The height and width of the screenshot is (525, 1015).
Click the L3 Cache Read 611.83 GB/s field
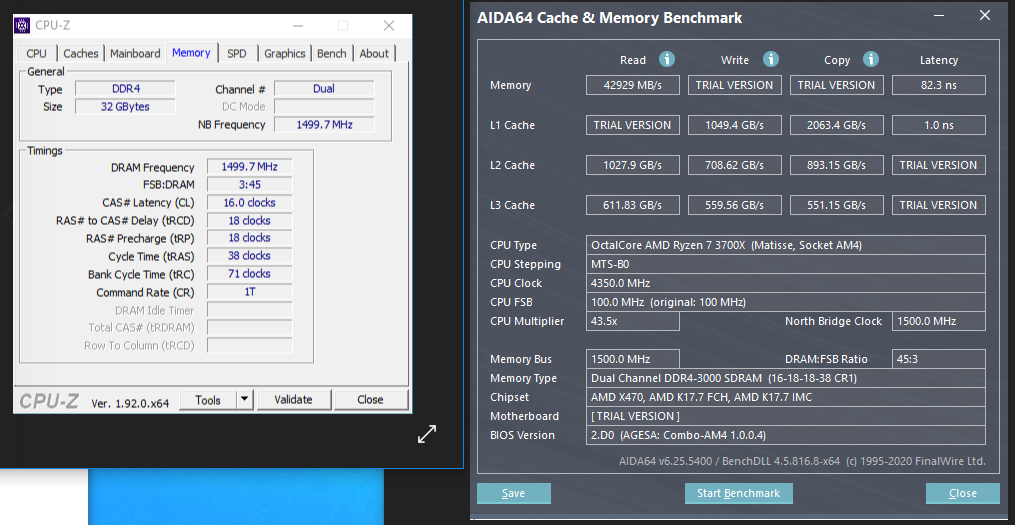(632, 205)
